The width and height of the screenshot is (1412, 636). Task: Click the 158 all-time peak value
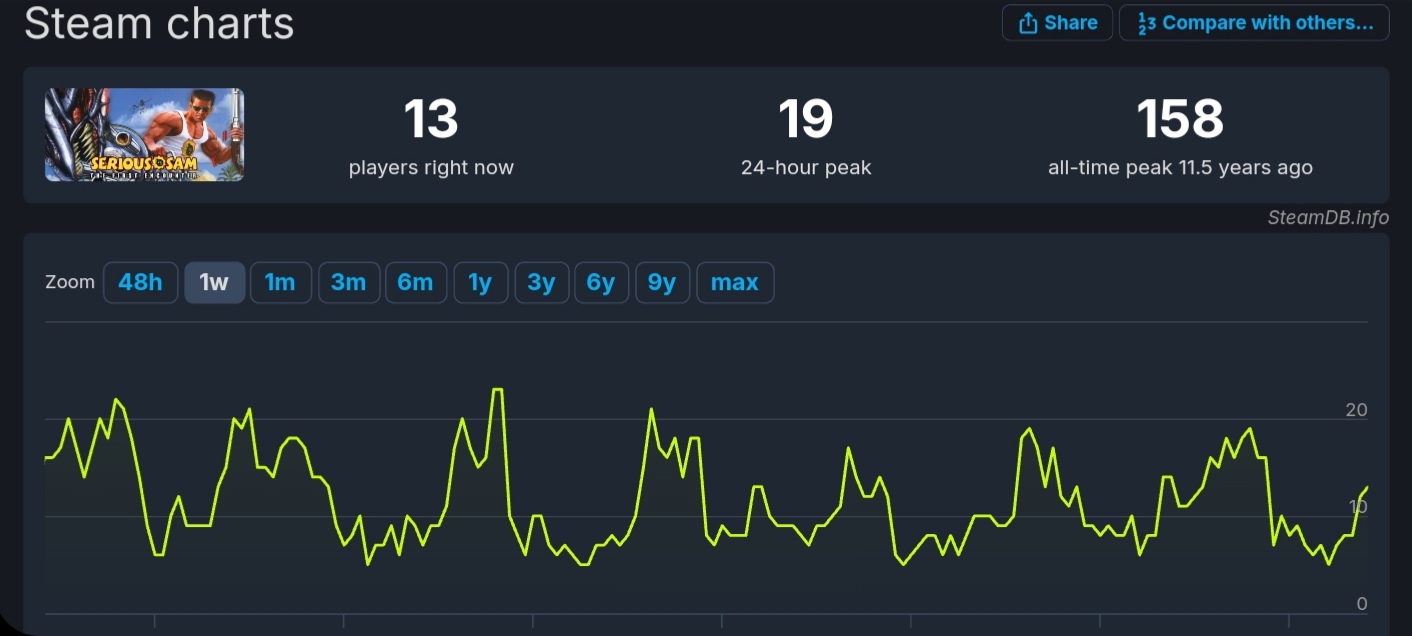(x=1180, y=119)
